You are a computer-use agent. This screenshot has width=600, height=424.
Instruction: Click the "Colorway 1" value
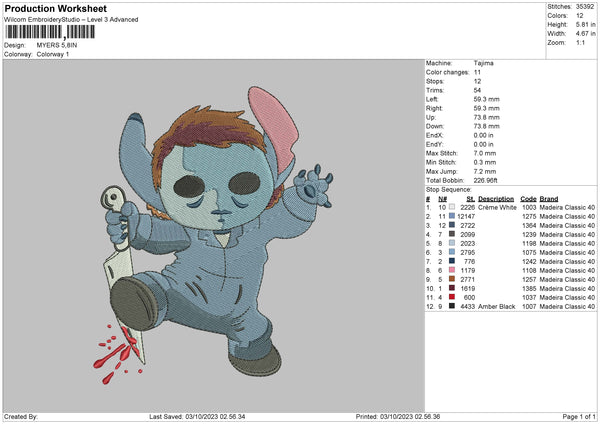click(x=53, y=54)
